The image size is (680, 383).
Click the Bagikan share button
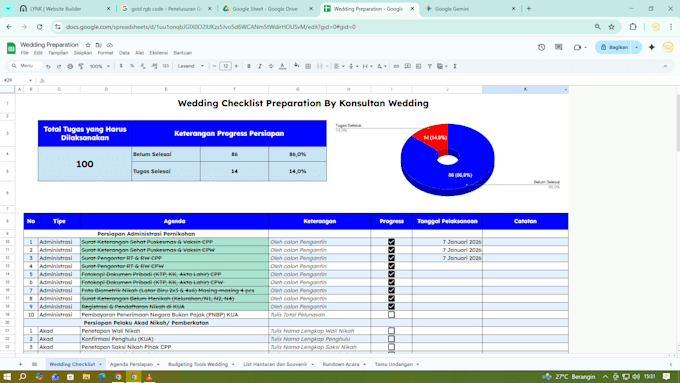click(614, 47)
